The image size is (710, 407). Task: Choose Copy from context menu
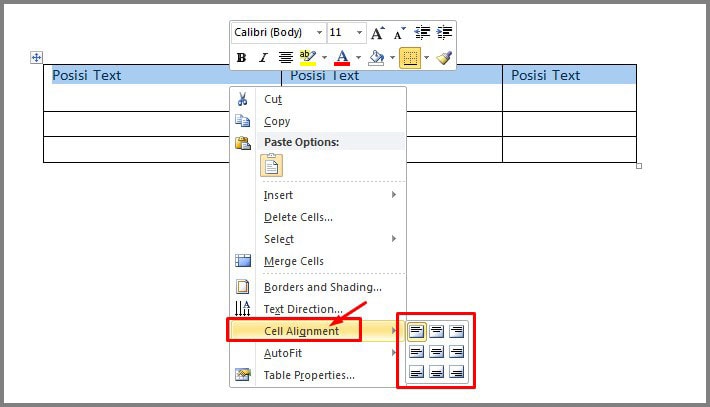coord(318,121)
